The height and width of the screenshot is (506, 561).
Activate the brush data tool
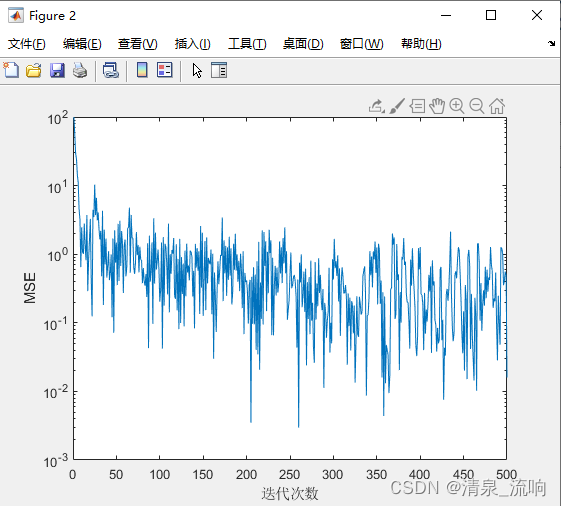(x=397, y=106)
